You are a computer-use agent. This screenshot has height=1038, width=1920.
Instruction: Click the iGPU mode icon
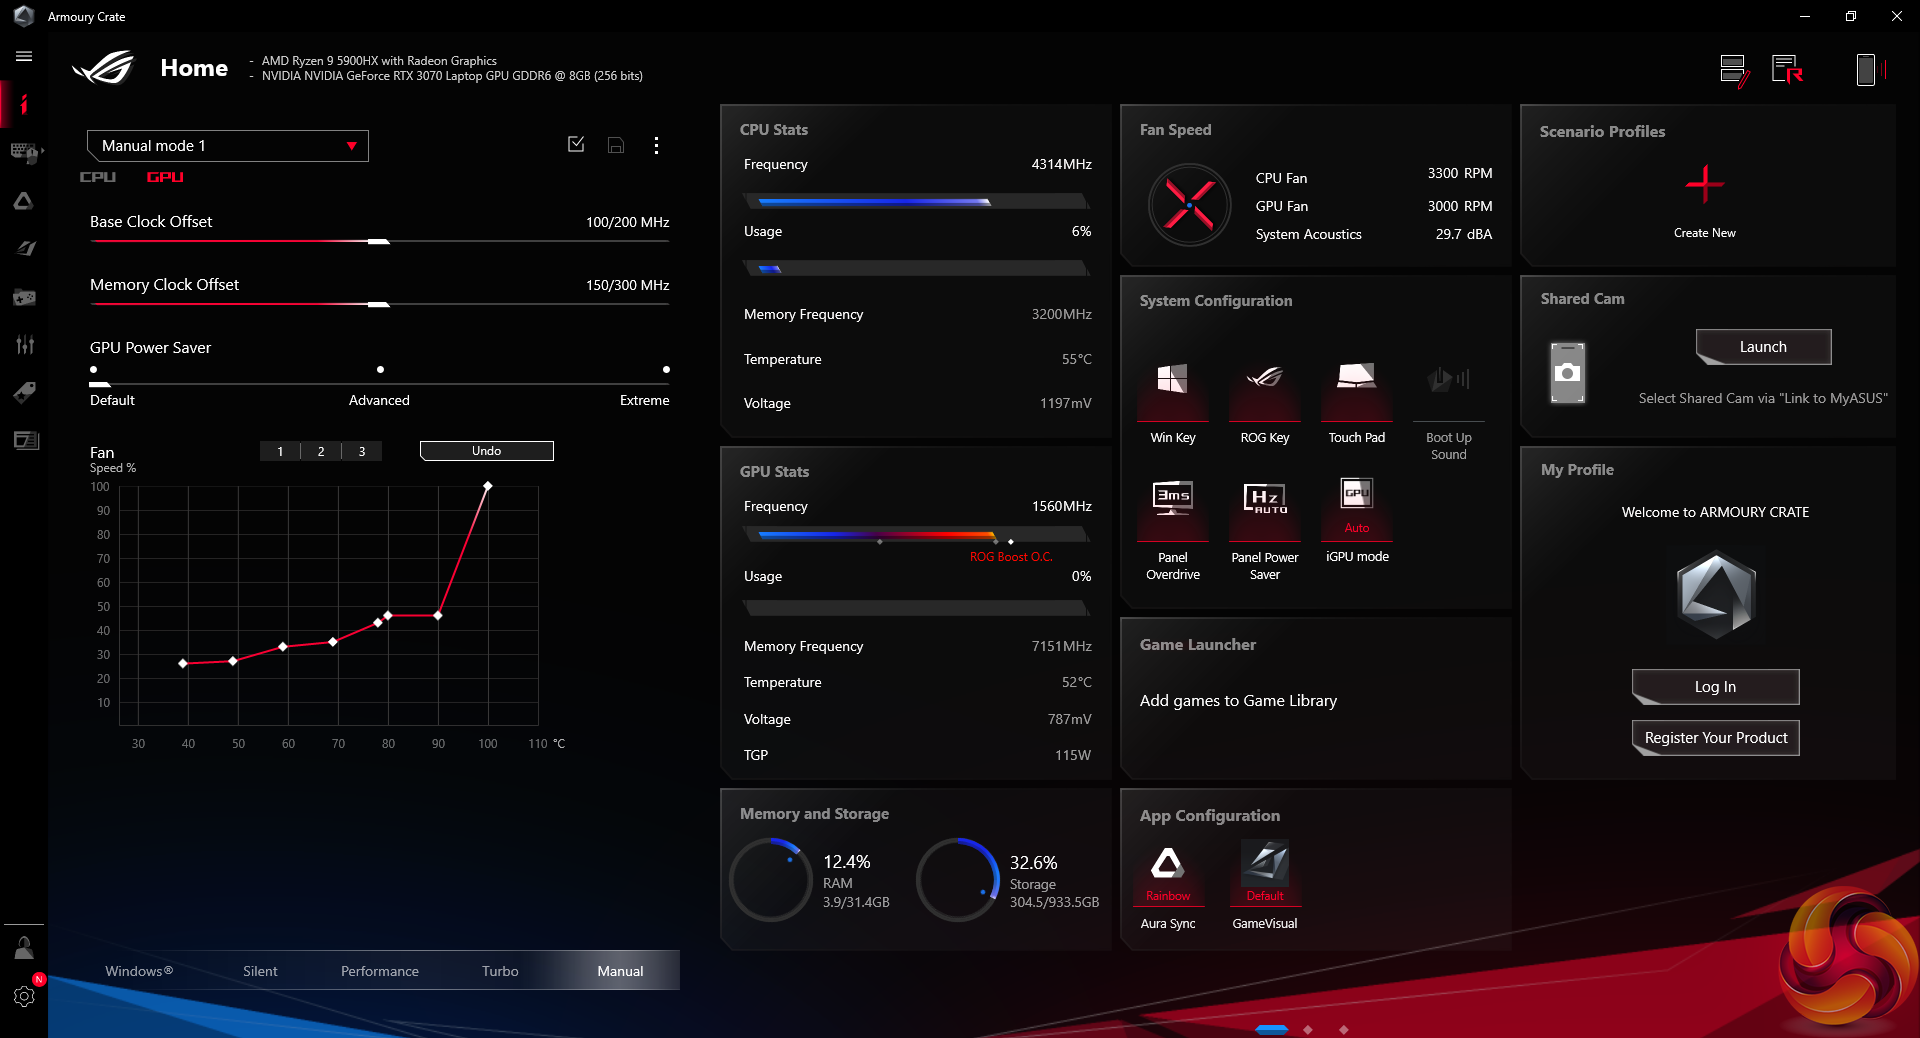[1356, 495]
